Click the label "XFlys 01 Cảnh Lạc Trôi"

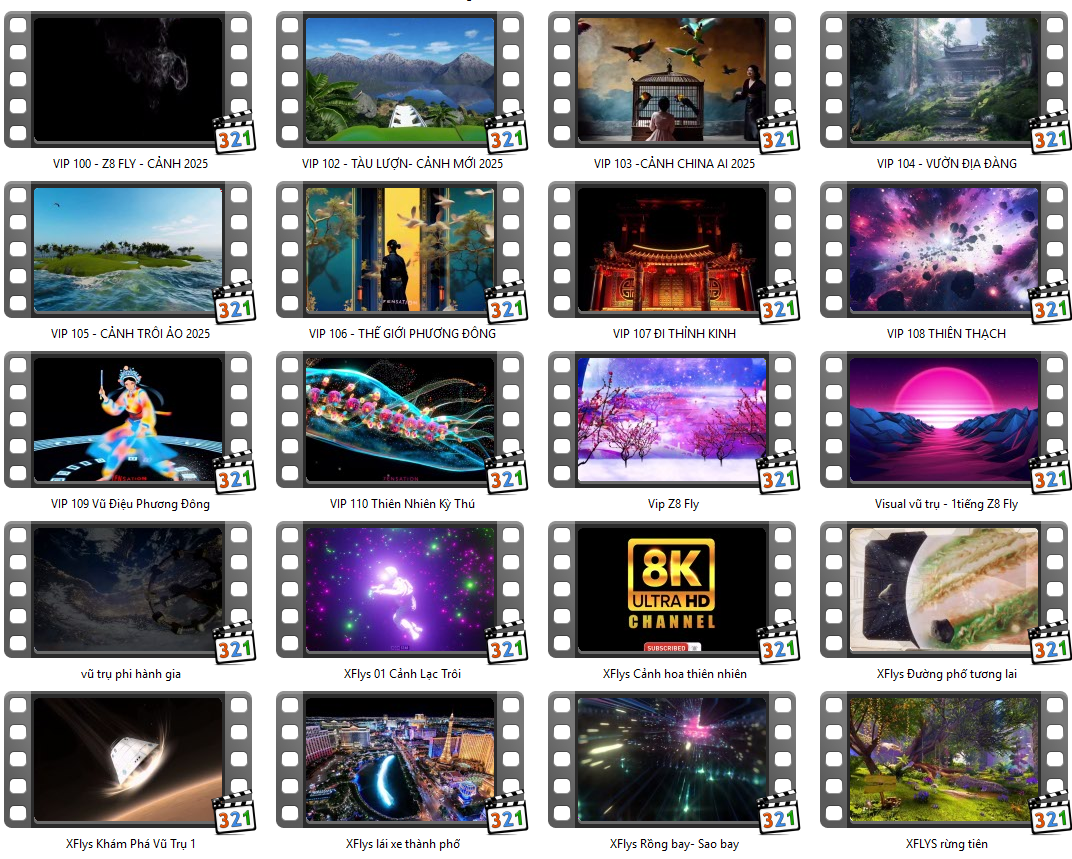pyautogui.click(x=402, y=674)
